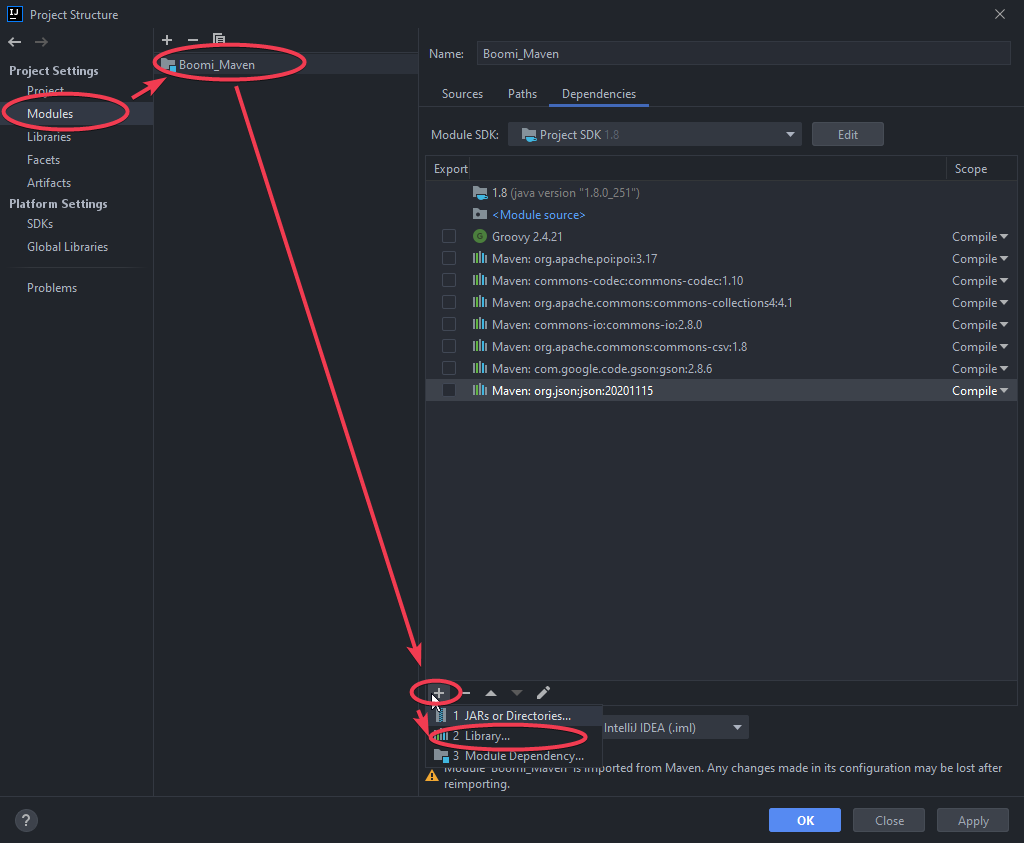Toggle export for commons-collections4:4.1

click(x=449, y=302)
